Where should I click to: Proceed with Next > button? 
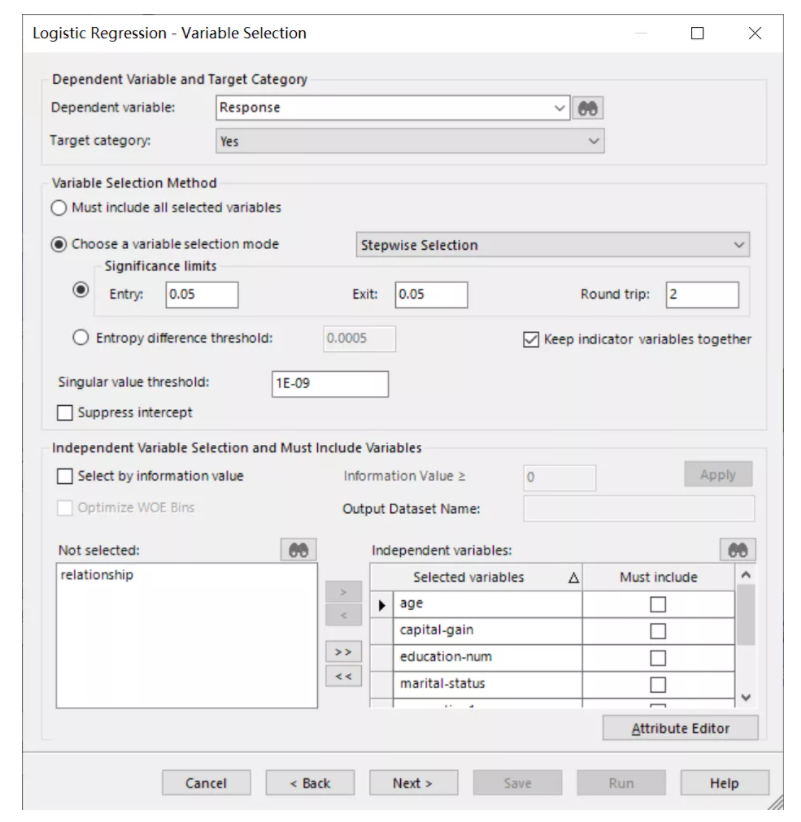(413, 783)
